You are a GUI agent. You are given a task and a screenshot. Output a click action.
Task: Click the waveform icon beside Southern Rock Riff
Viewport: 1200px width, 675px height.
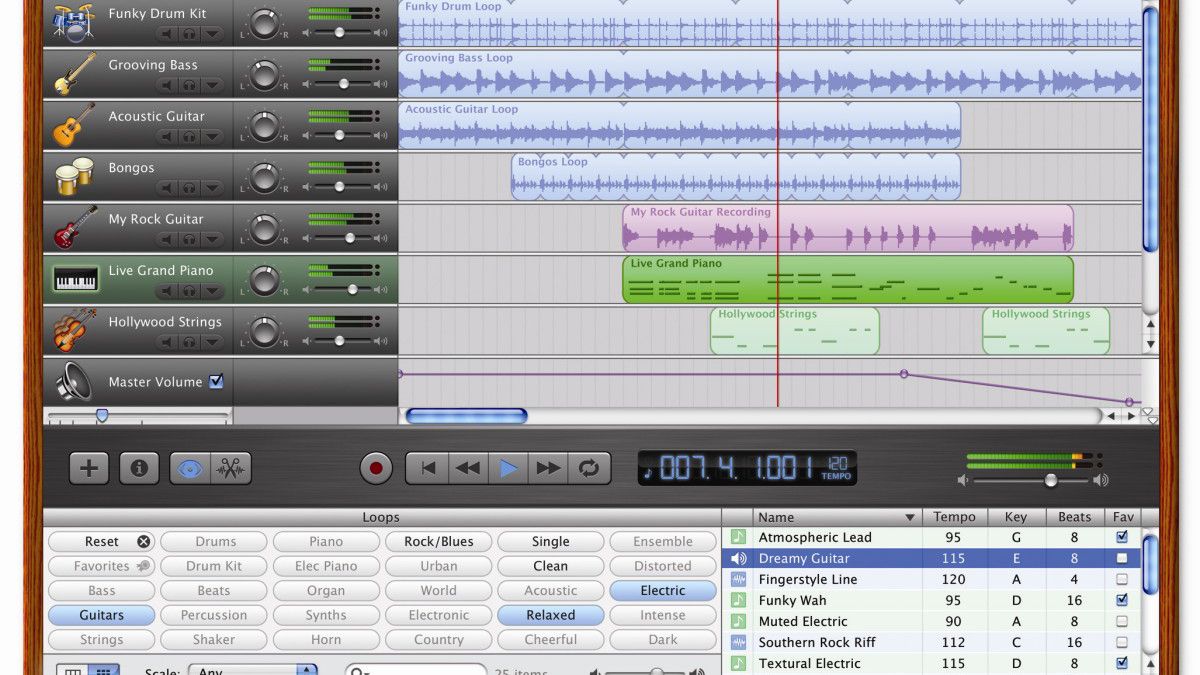tap(739, 642)
